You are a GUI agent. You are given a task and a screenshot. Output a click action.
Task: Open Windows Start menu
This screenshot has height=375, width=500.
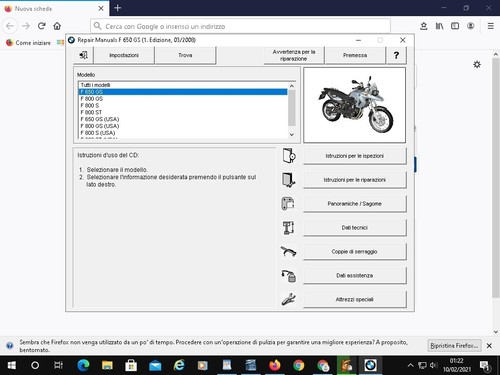click(11, 365)
